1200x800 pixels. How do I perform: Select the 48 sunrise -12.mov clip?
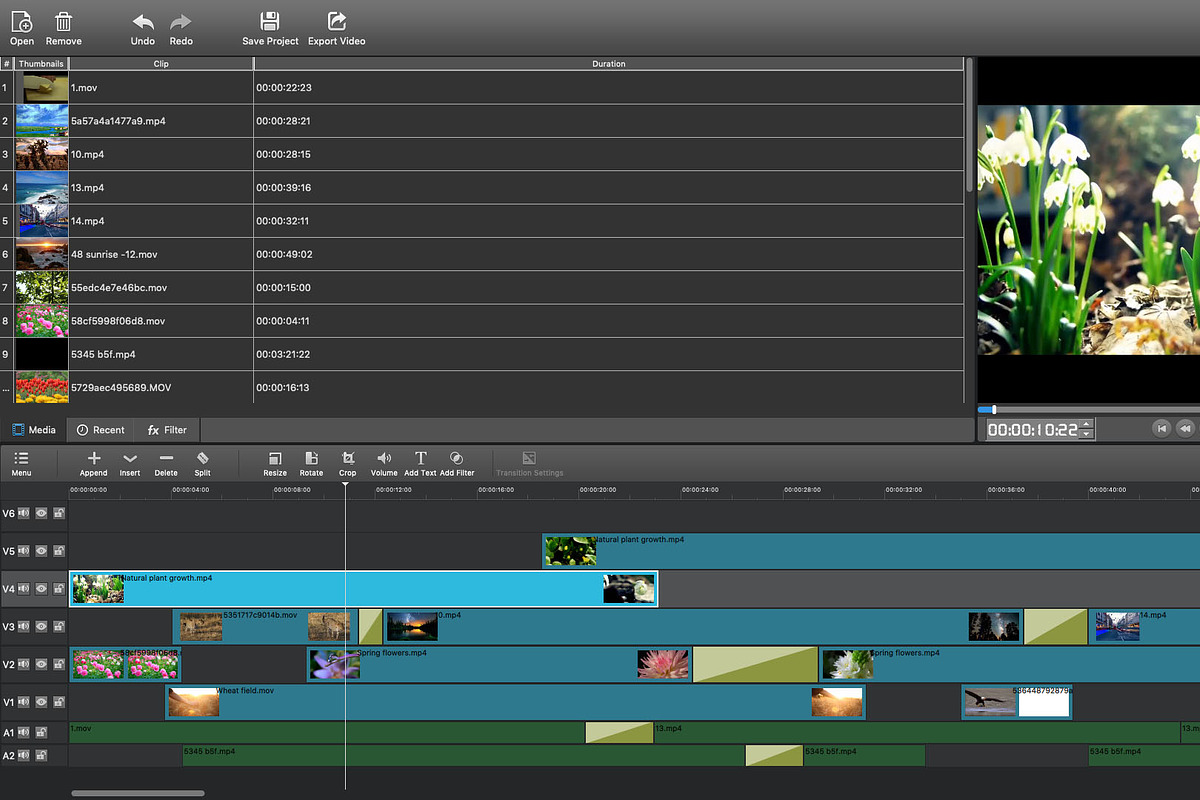click(483, 254)
